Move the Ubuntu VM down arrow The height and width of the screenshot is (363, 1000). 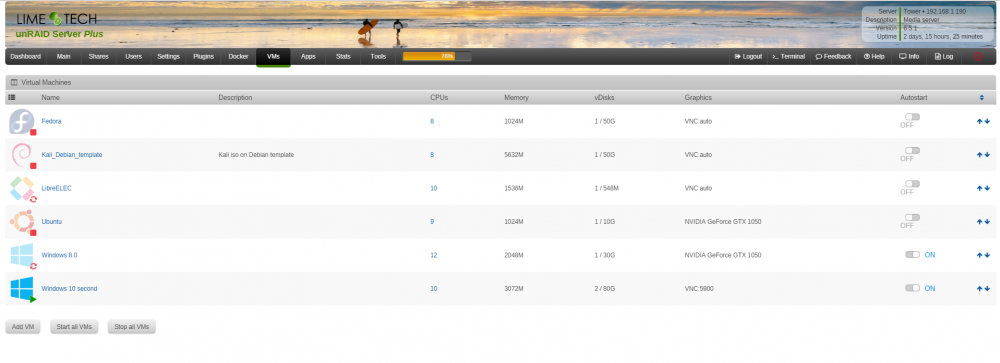point(987,221)
